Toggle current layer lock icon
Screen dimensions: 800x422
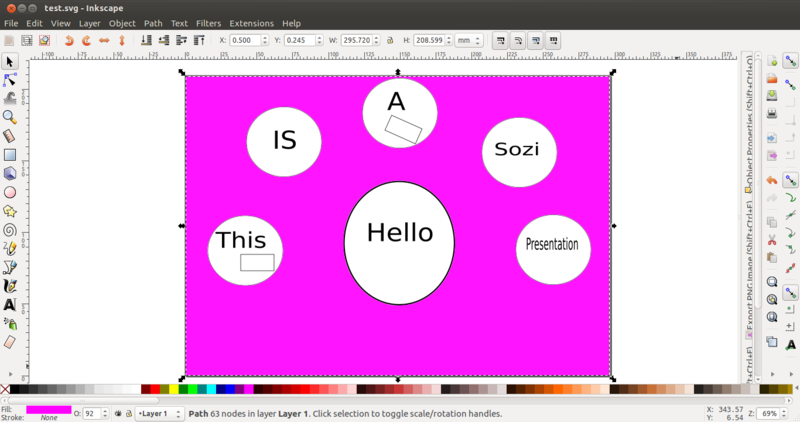(x=129, y=413)
